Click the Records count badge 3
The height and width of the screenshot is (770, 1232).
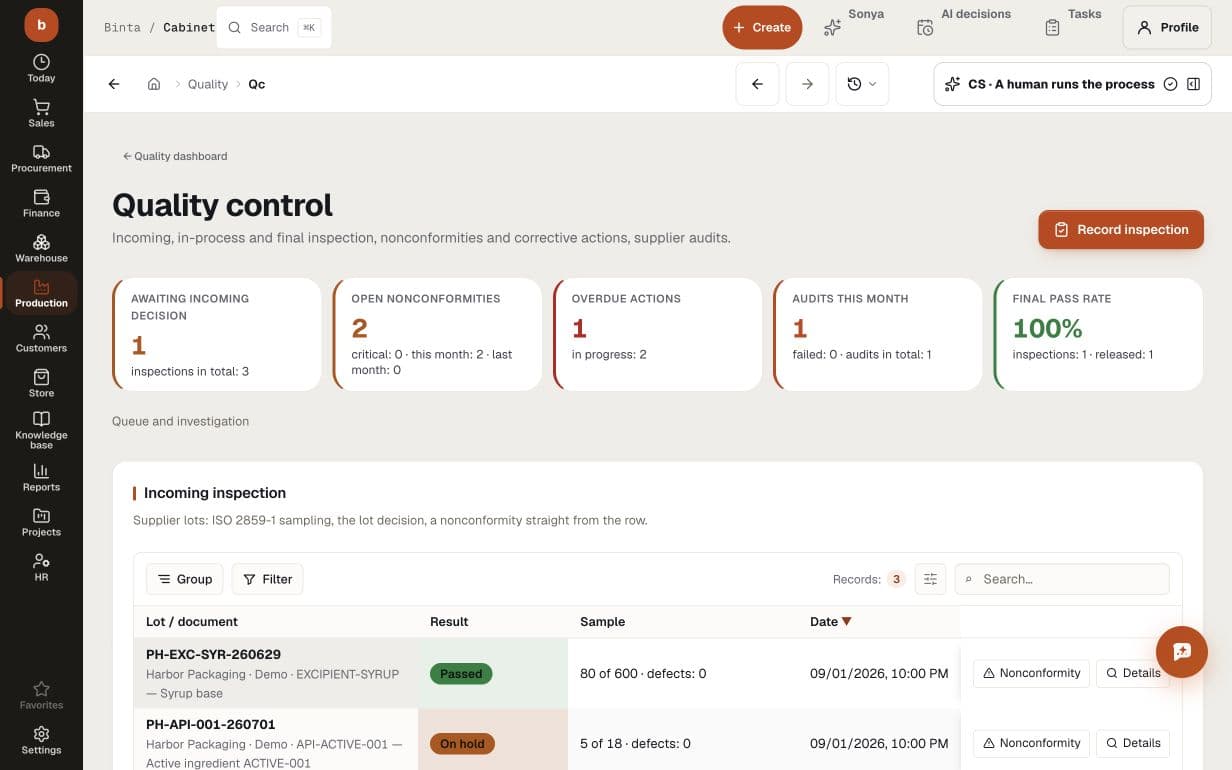coord(896,579)
